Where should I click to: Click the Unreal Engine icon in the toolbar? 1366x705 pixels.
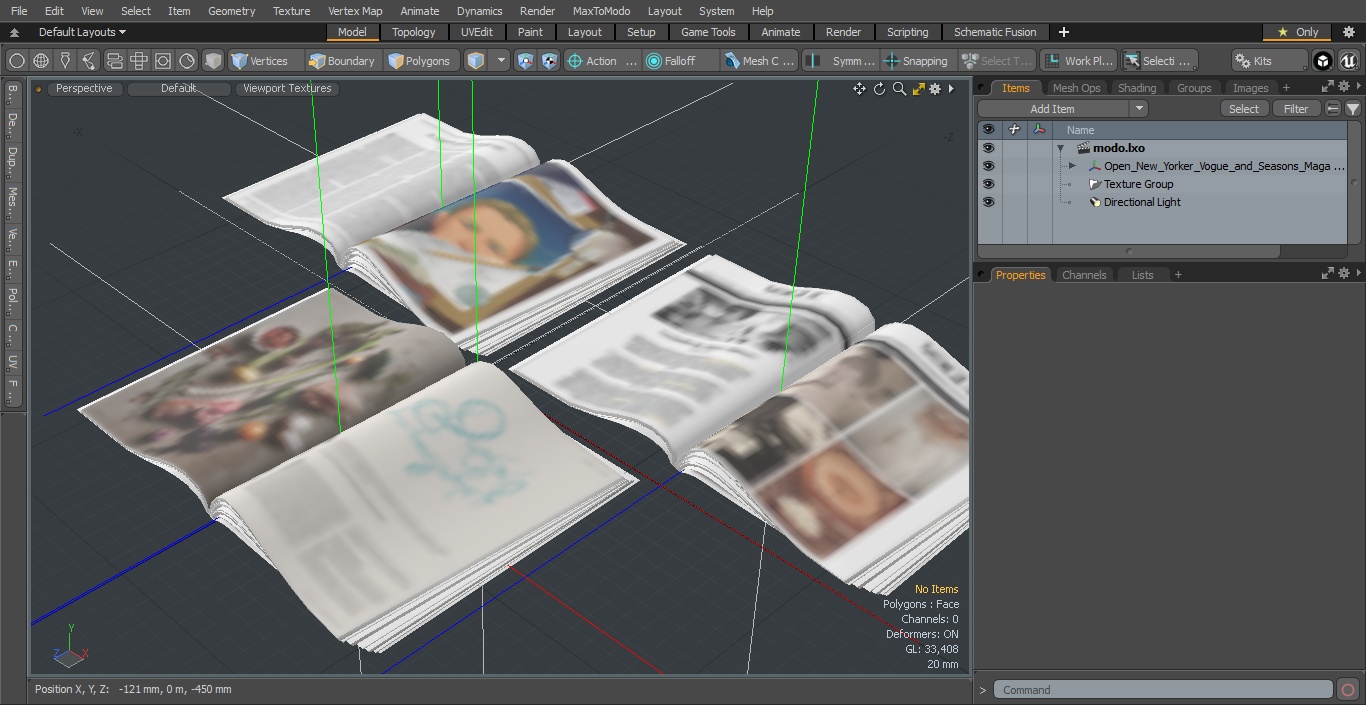[x=1348, y=61]
